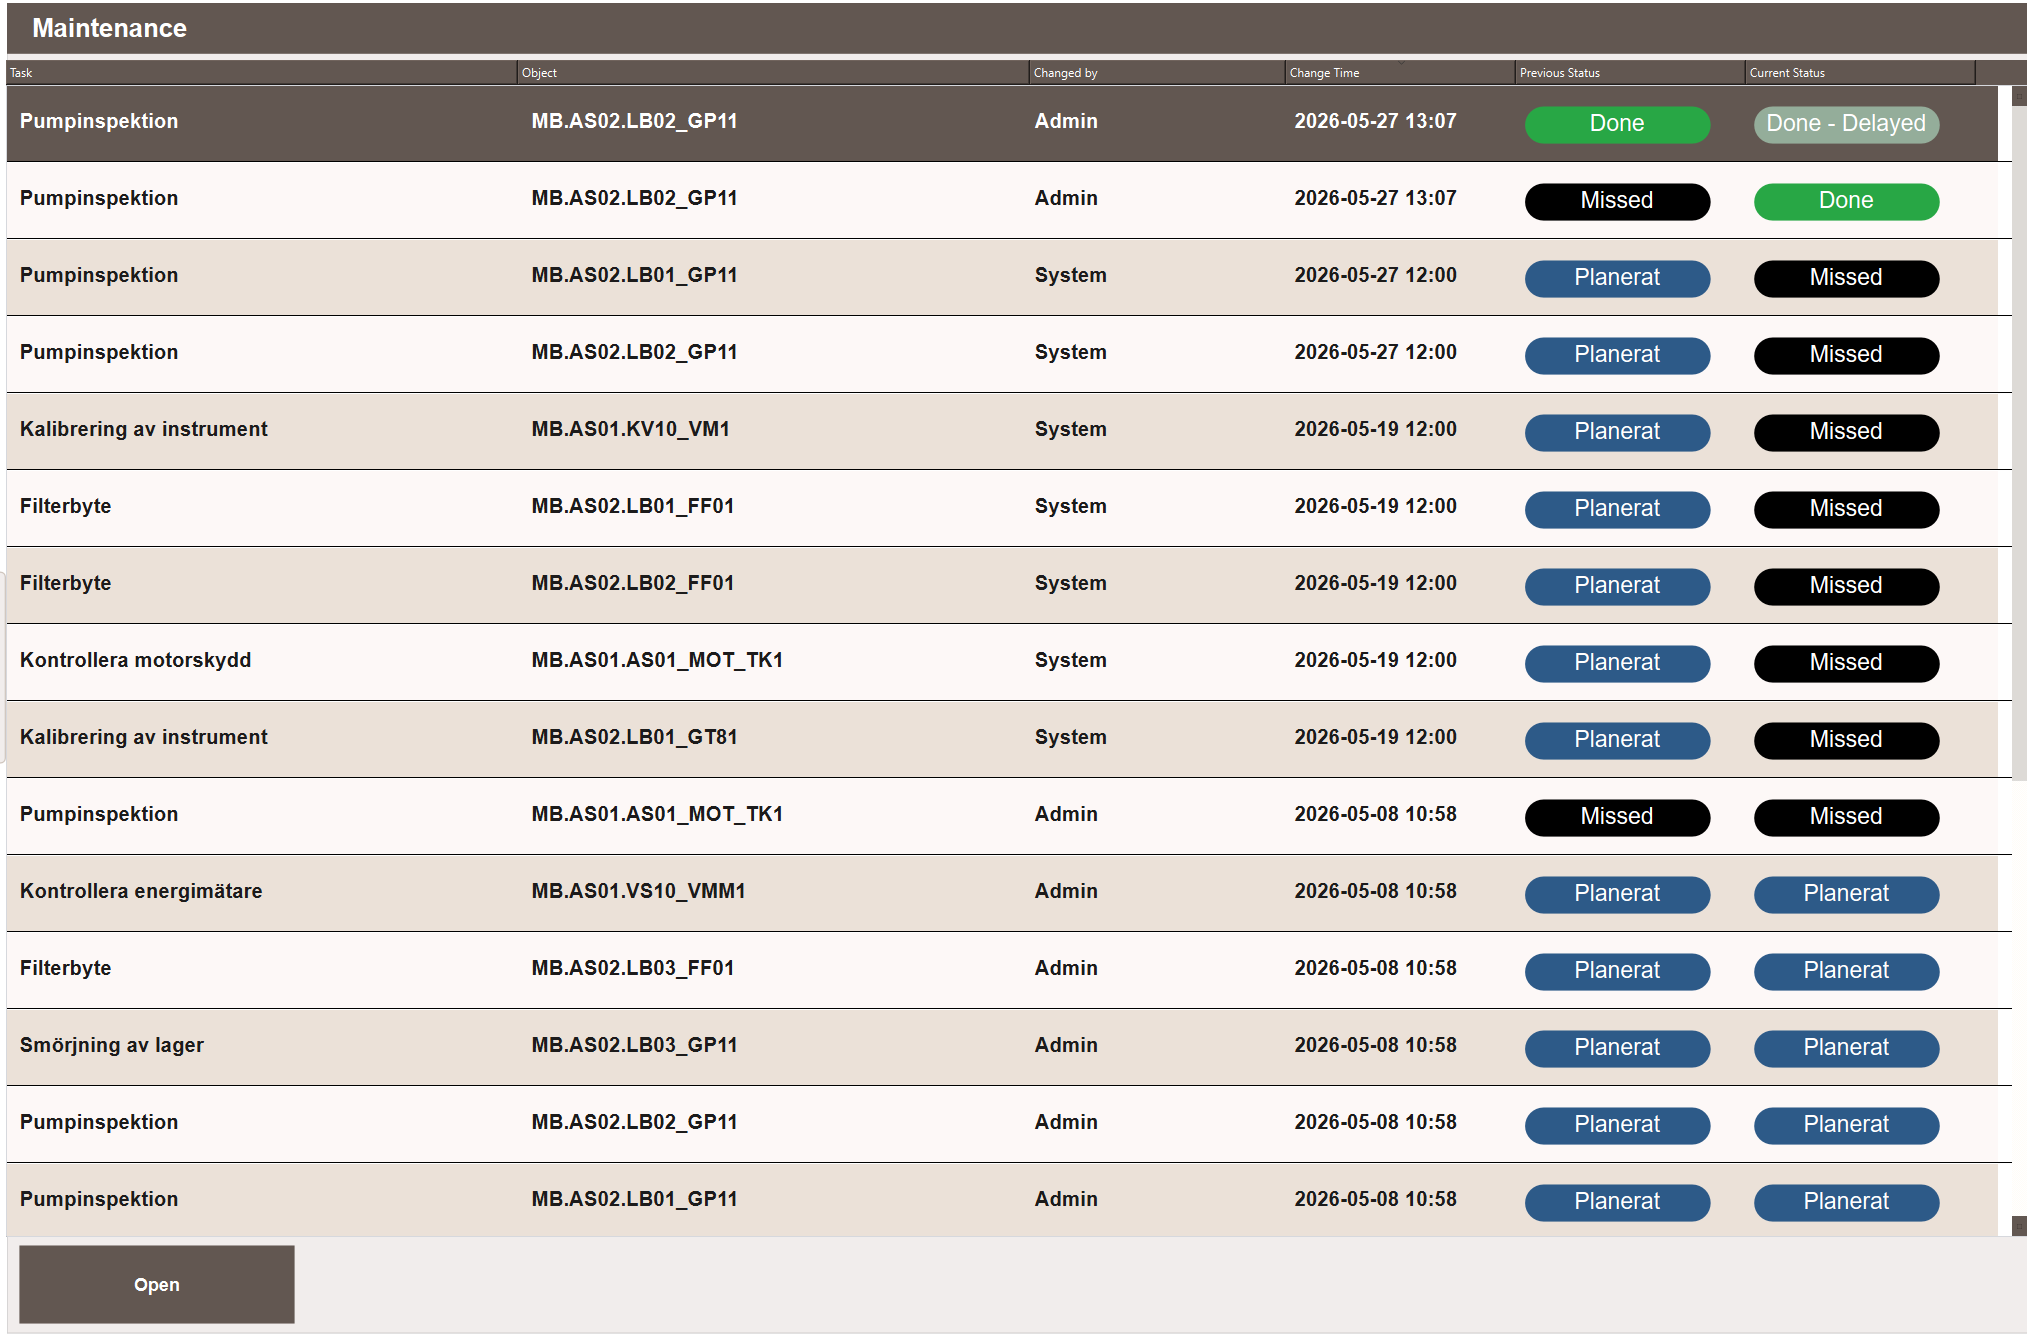Click Planerat previous status in Smörjning av lager row

coord(1617,1048)
